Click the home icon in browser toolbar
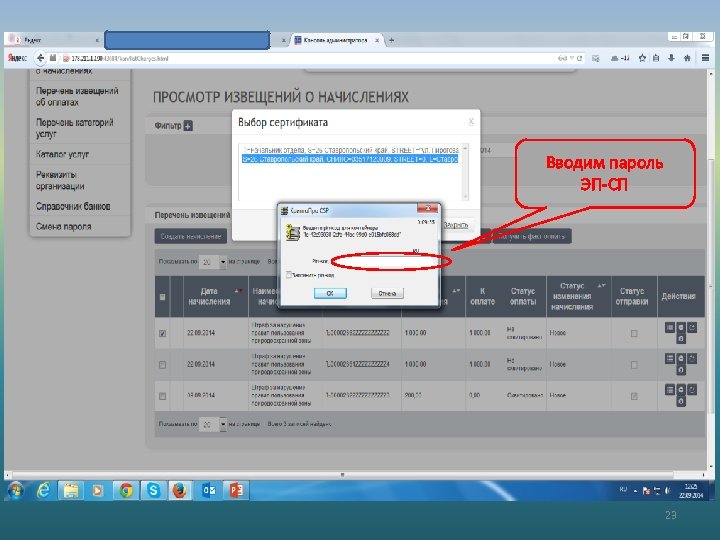 [x=687, y=58]
